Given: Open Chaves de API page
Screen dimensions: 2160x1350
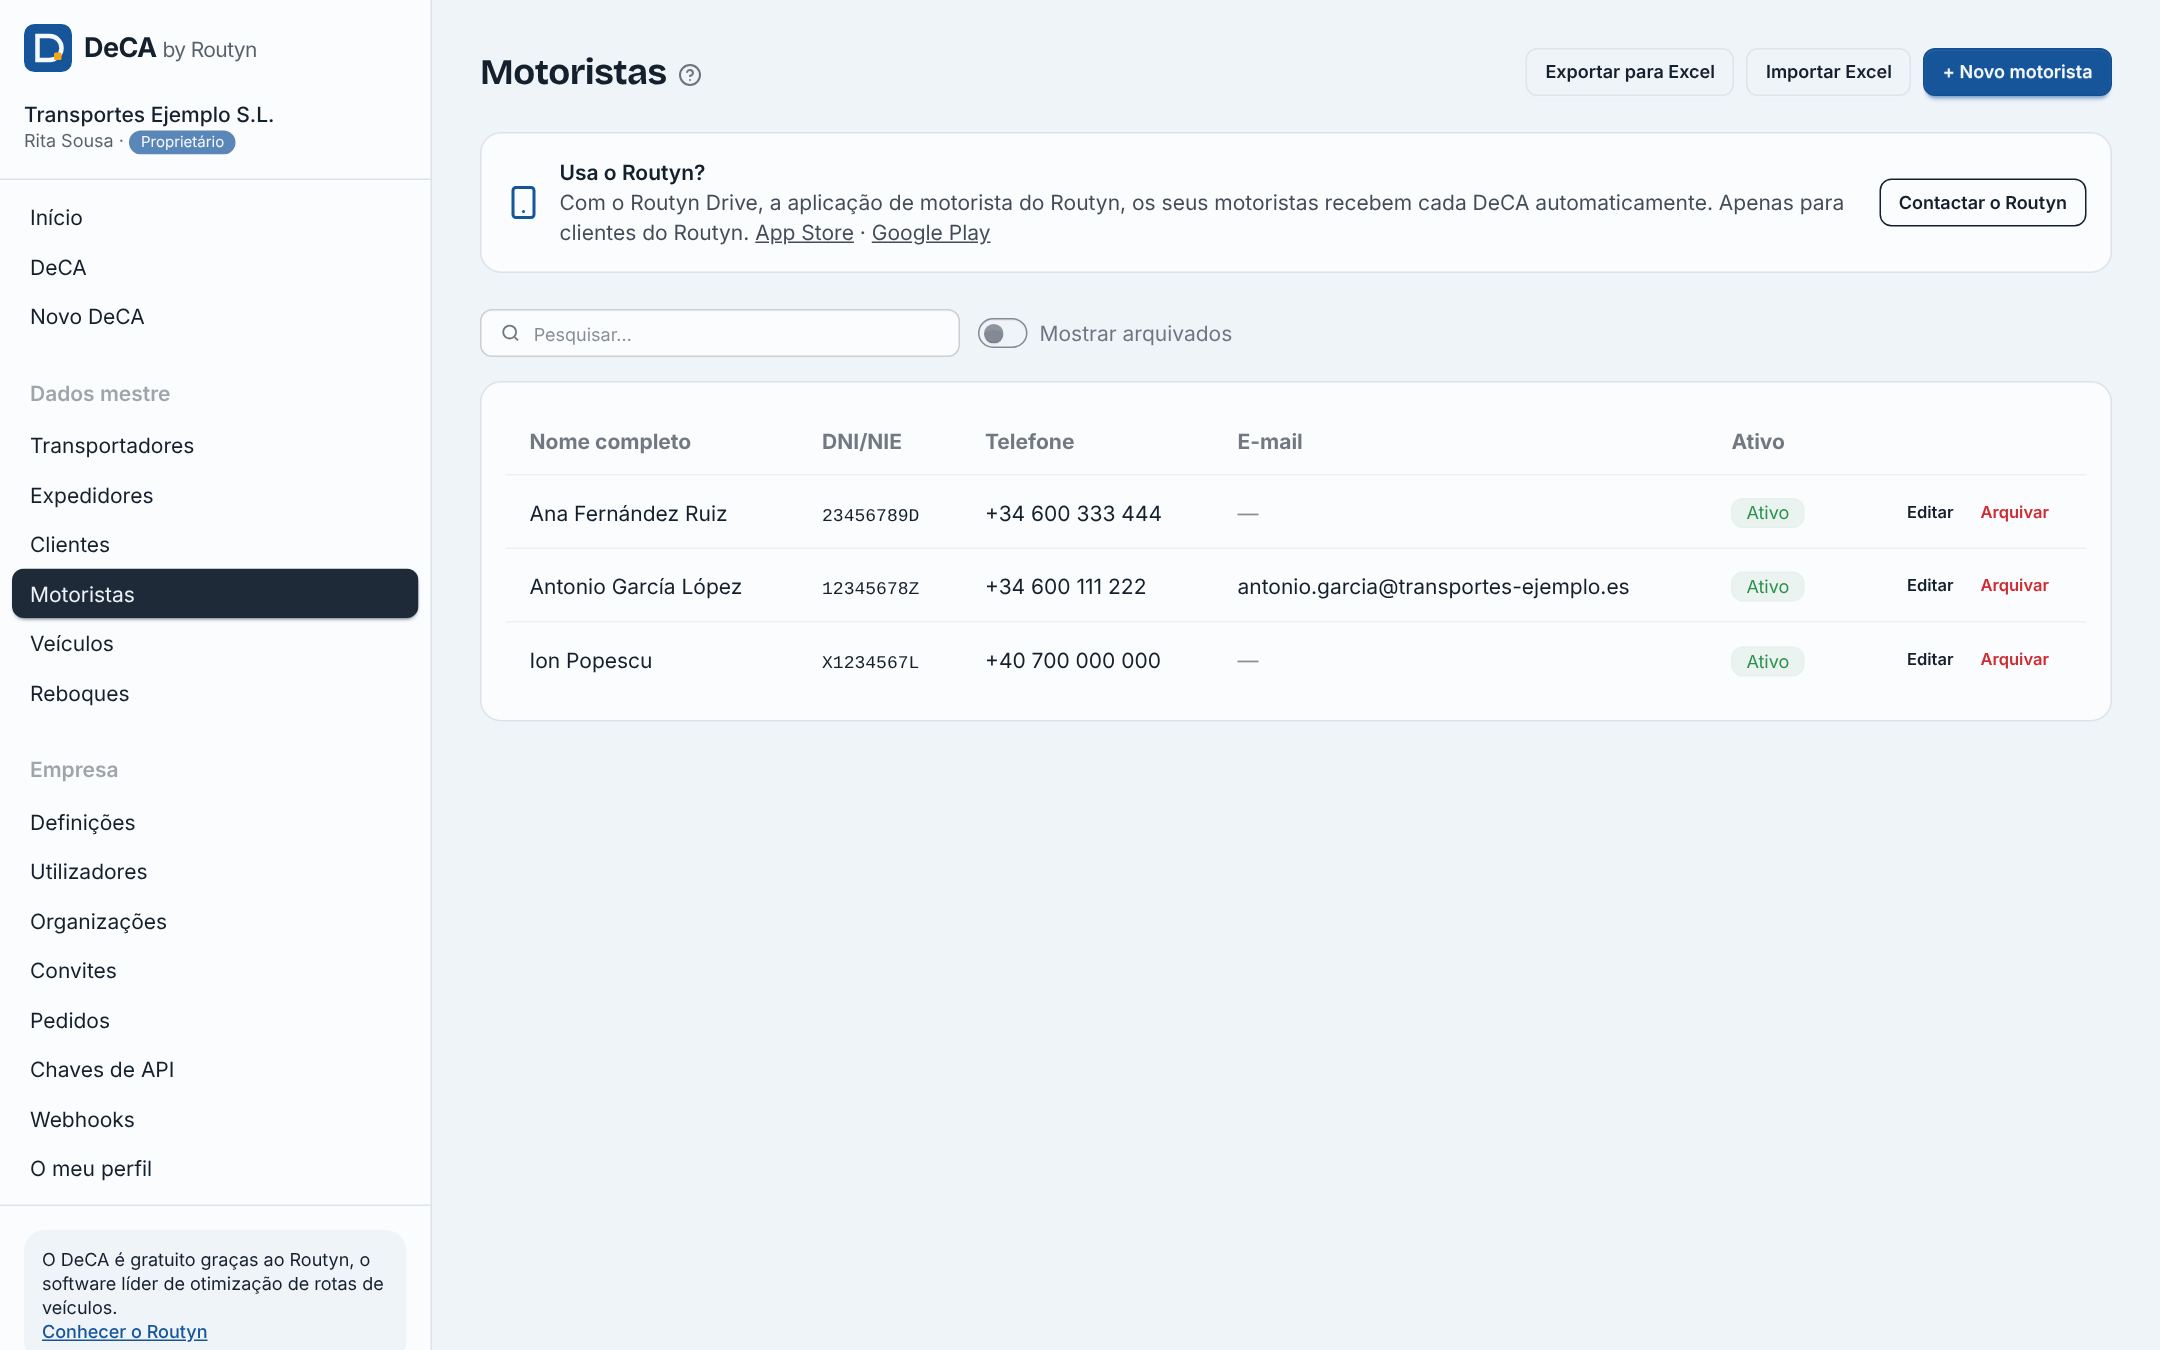Looking at the screenshot, I should point(215,1070).
